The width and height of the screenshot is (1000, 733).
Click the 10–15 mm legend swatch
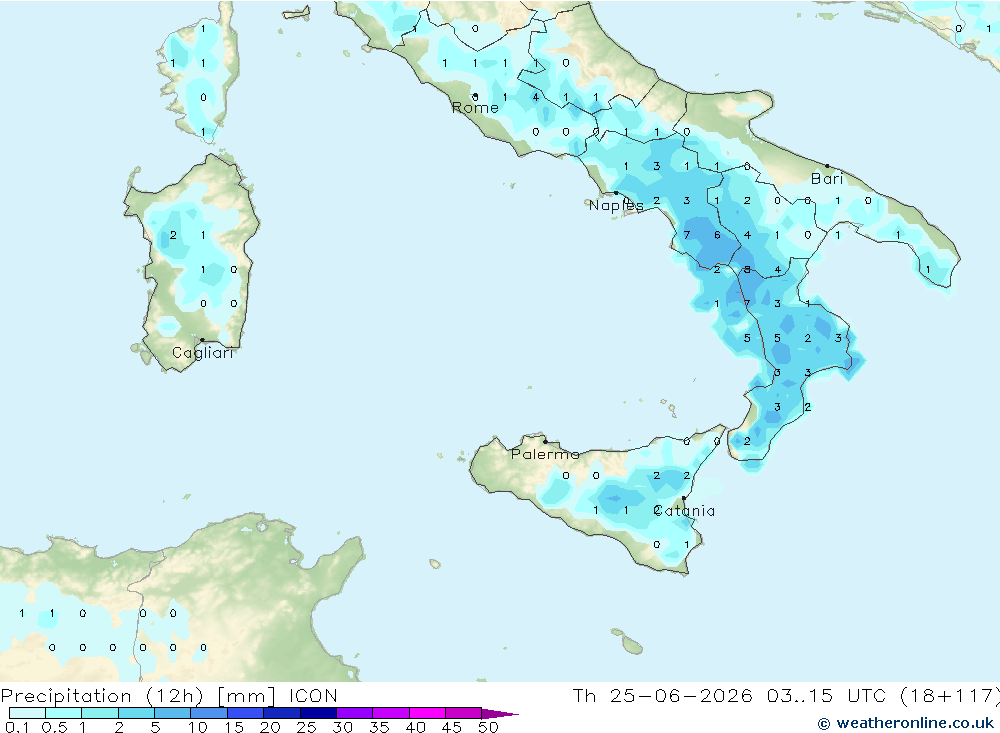pyautogui.click(x=209, y=713)
